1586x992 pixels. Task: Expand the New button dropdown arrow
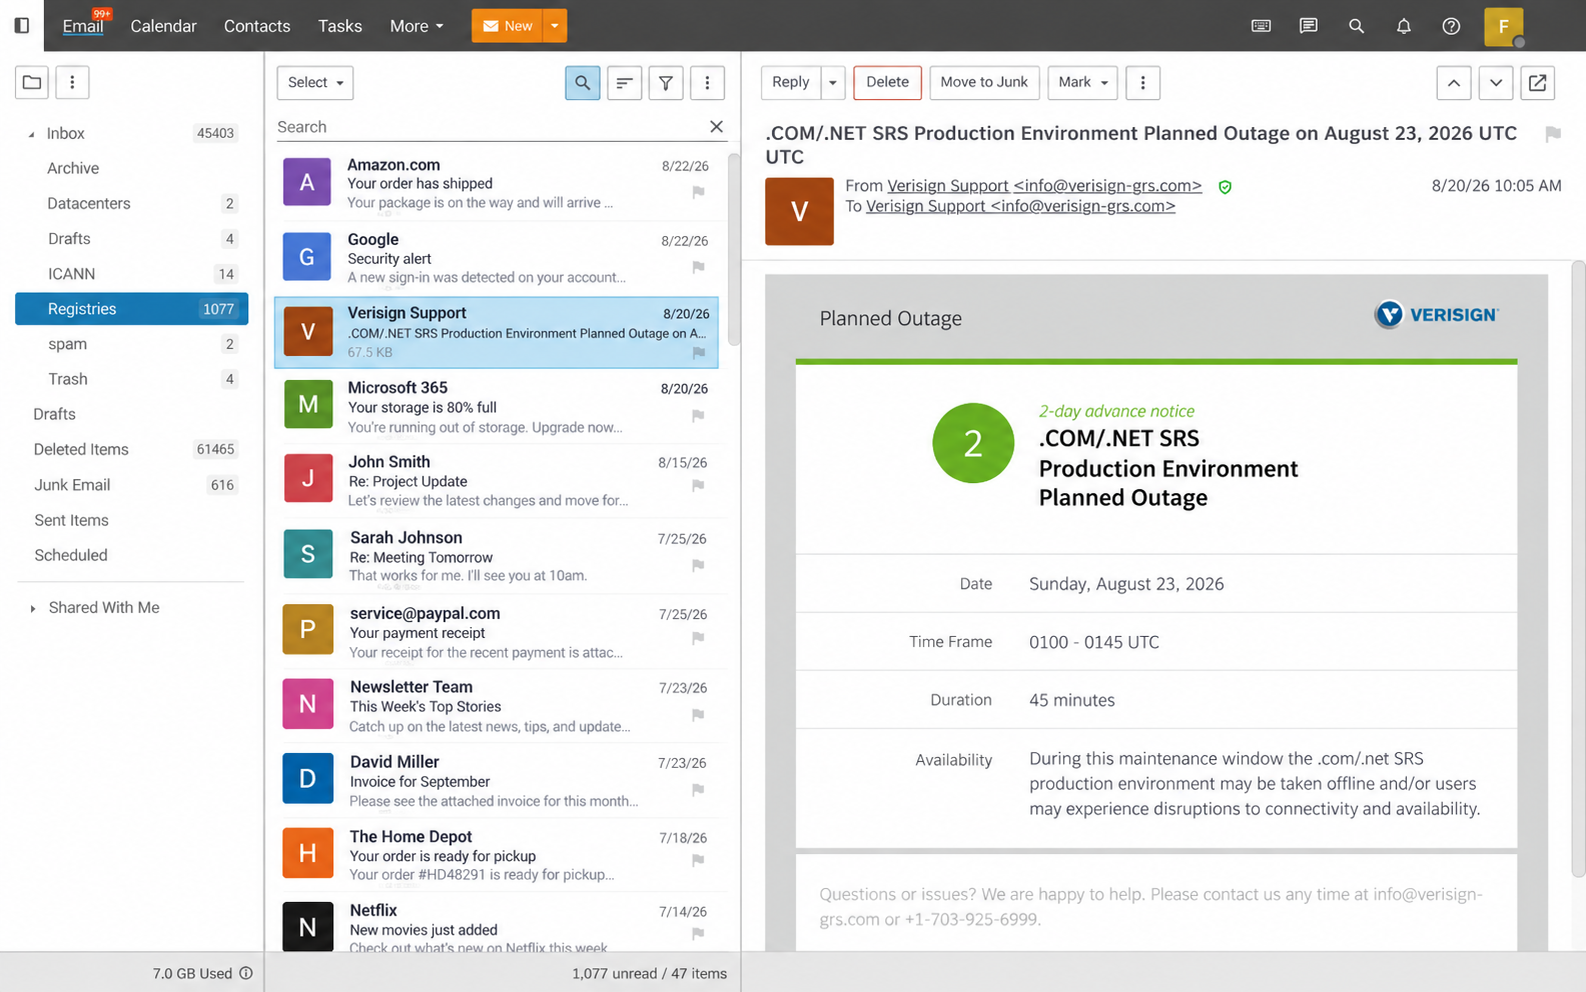[x=554, y=26]
